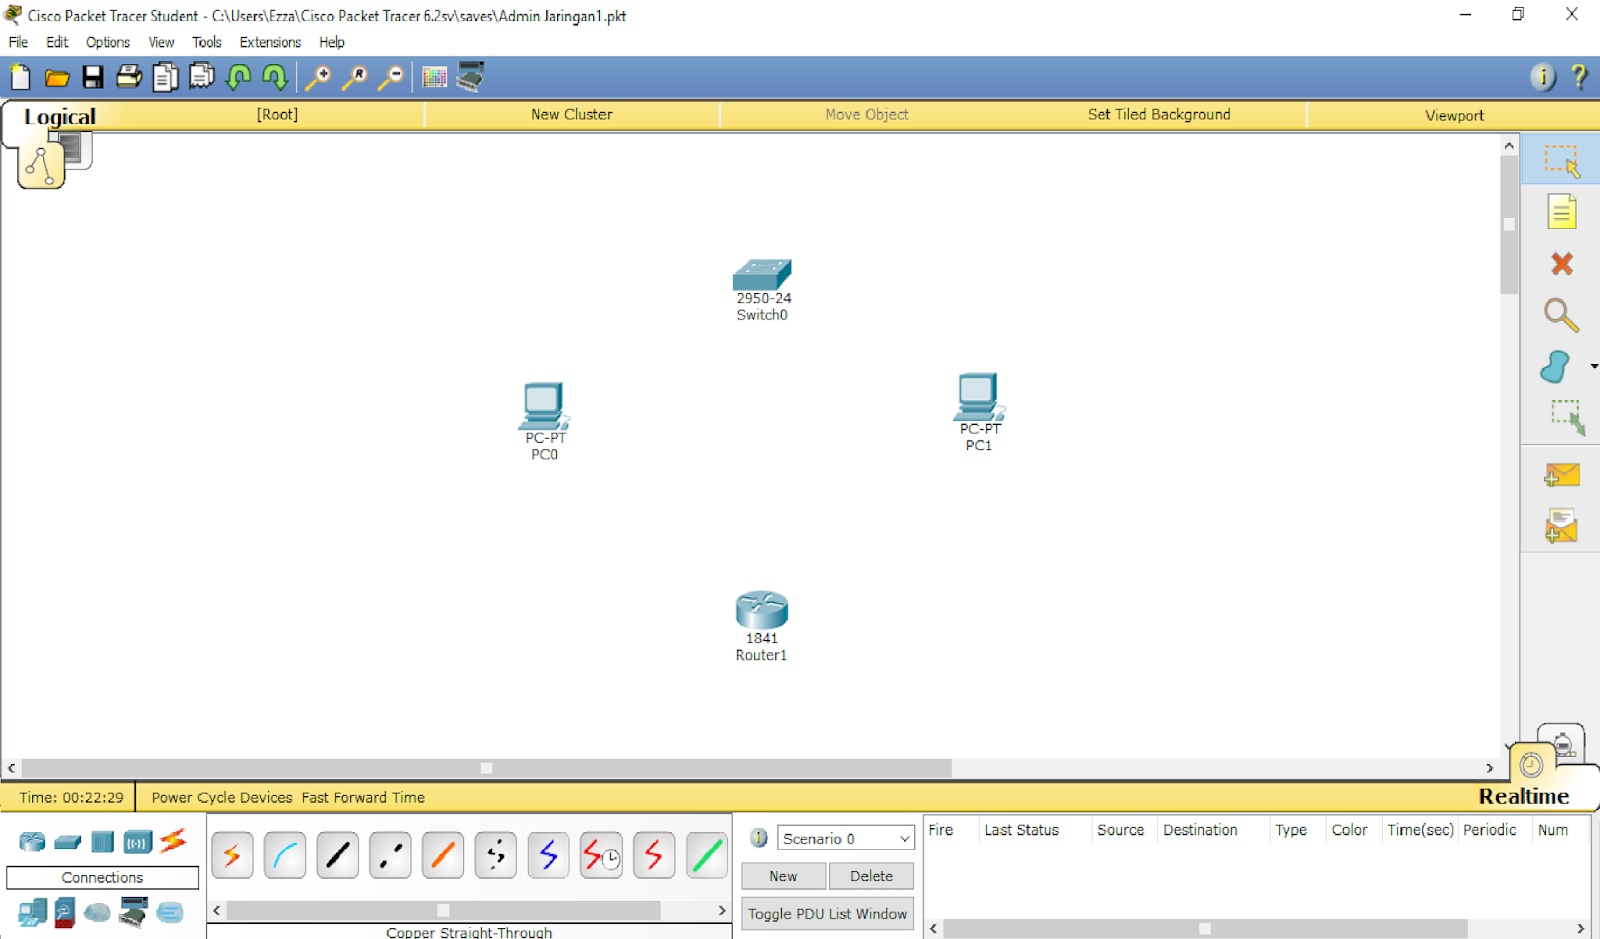The width and height of the screenshot is (1600, 939).
Task: Open the Routers device category
Action: click(x=31, y=842)
